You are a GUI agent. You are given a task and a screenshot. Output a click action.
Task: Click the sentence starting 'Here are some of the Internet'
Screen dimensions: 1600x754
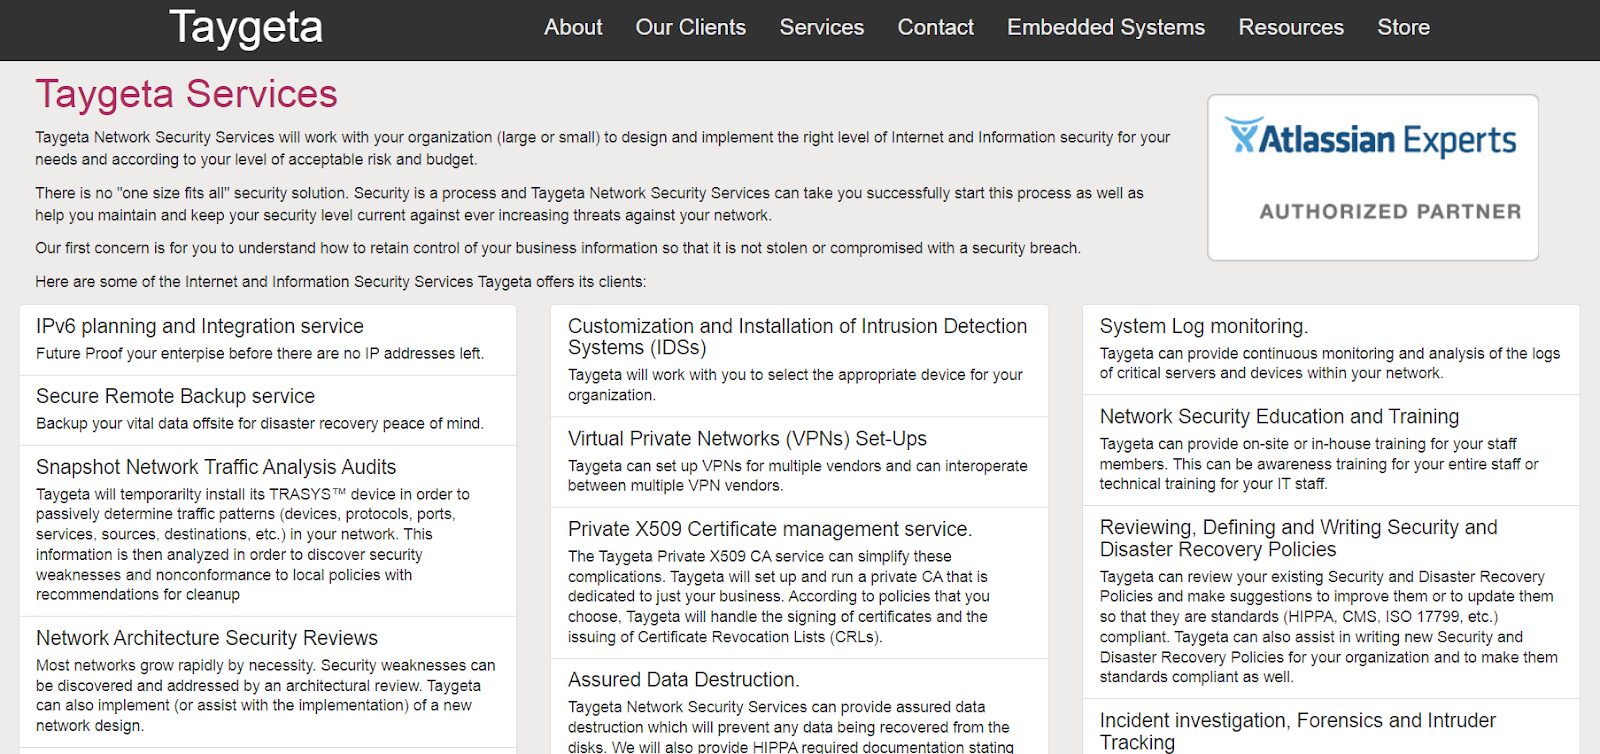(341, 282)
